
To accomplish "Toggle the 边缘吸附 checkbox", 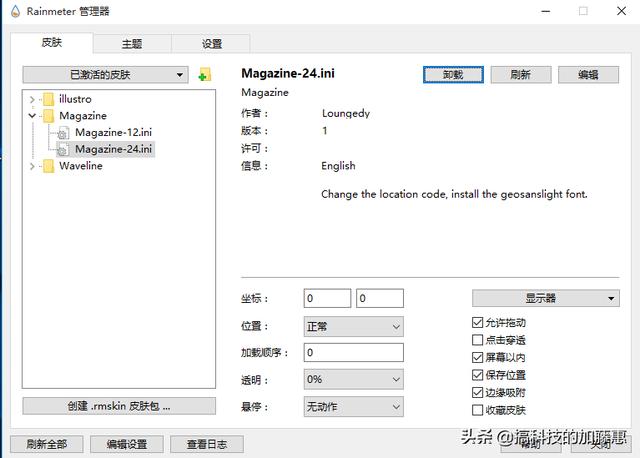I will 477,393.
